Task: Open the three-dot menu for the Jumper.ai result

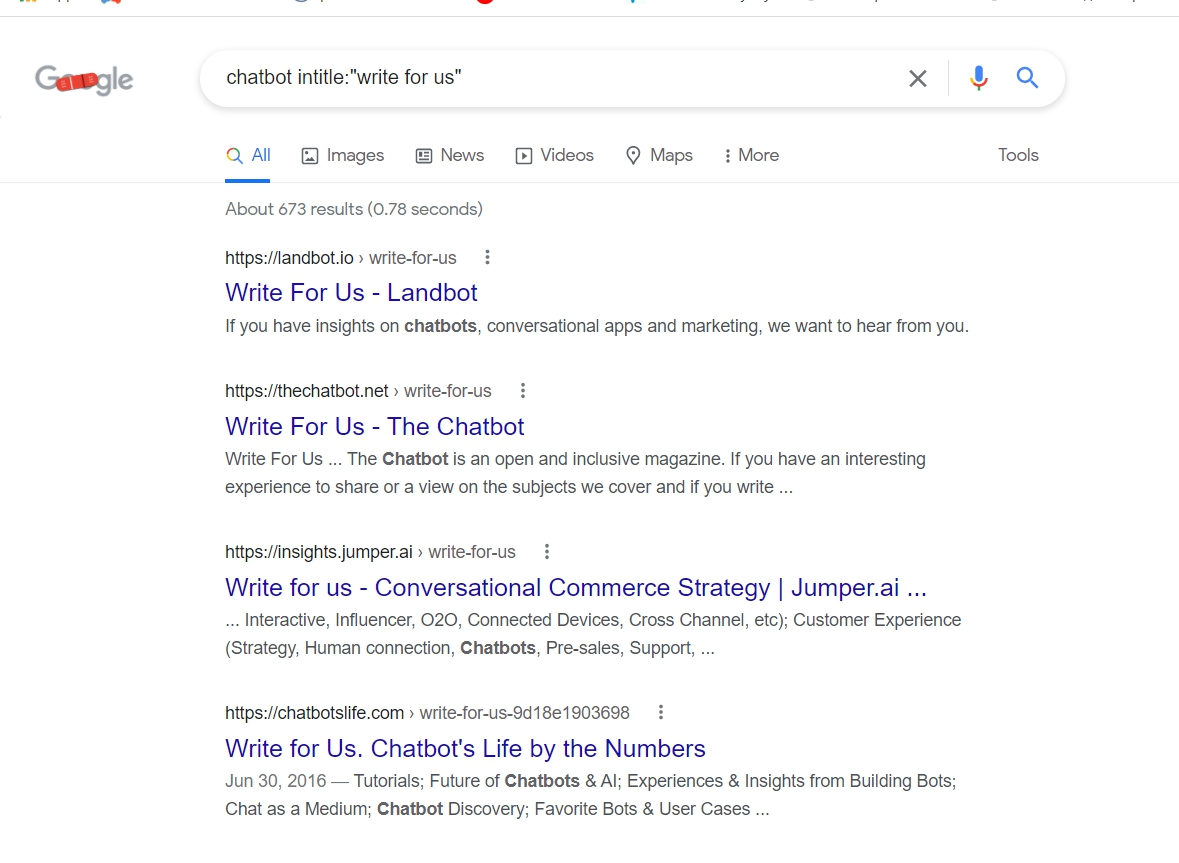Action: tap(546, 551)
